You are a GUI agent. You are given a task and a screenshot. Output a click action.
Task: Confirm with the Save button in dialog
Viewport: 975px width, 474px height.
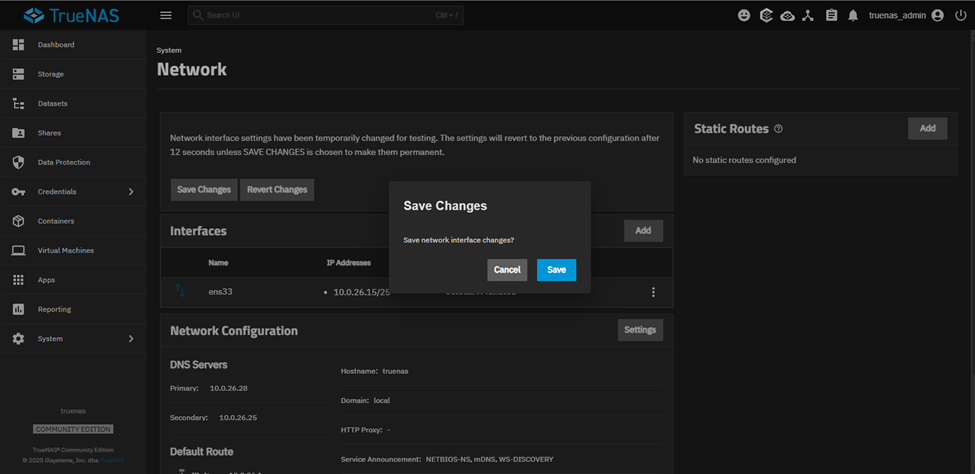(556, 270)
